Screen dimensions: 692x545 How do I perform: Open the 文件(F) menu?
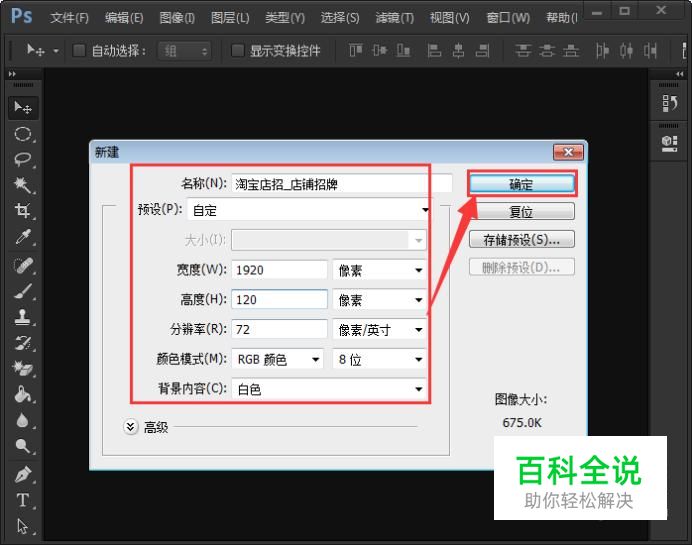[69, 18]
